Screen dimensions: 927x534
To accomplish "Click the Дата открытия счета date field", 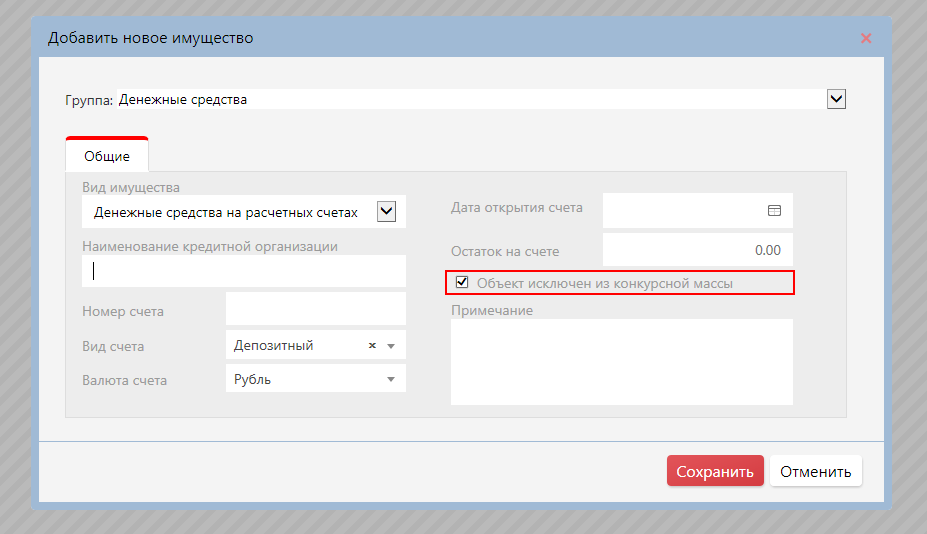I will click(680, 210).
